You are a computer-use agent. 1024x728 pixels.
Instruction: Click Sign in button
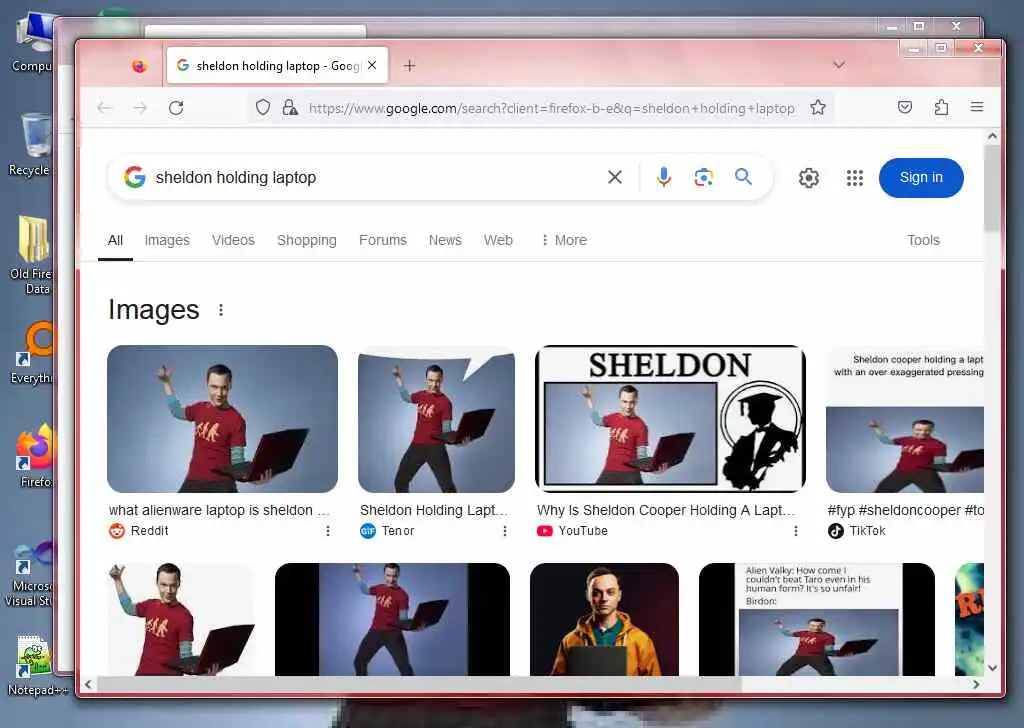[x=921, y=178]
